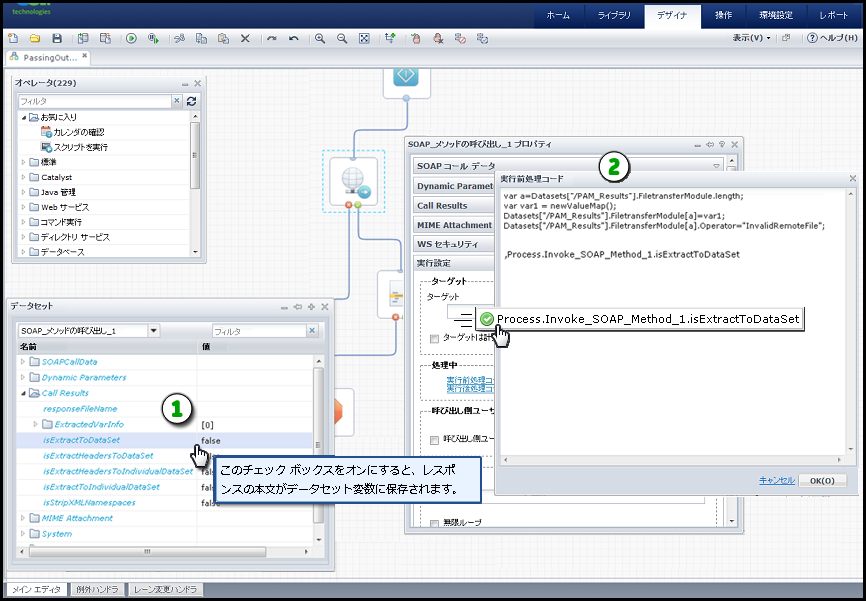The width and height of the screenshot is (866, 601).
Task: Click the Zoom in magnifier icon
Action: coord(320,38)
